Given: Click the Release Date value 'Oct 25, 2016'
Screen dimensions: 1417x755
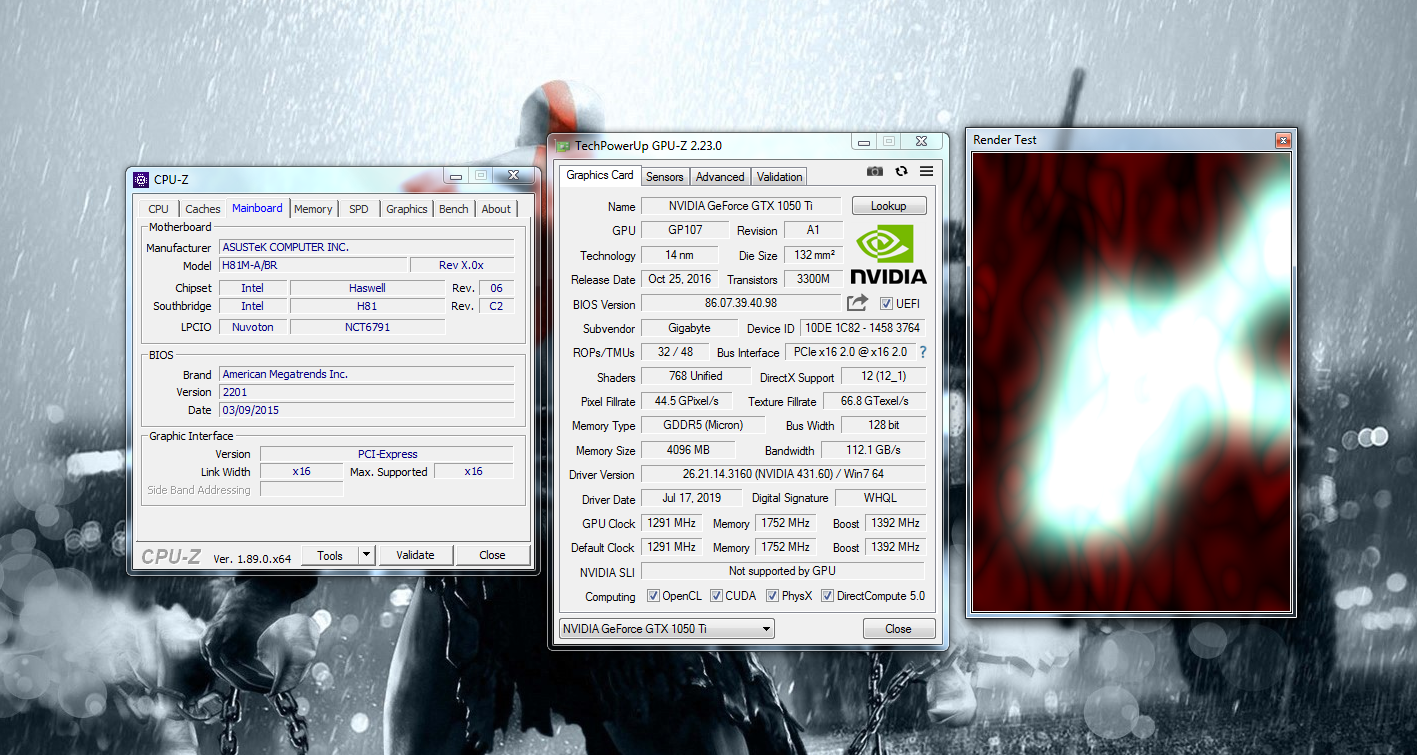Looking at the screenshot, I should [680, 279].
